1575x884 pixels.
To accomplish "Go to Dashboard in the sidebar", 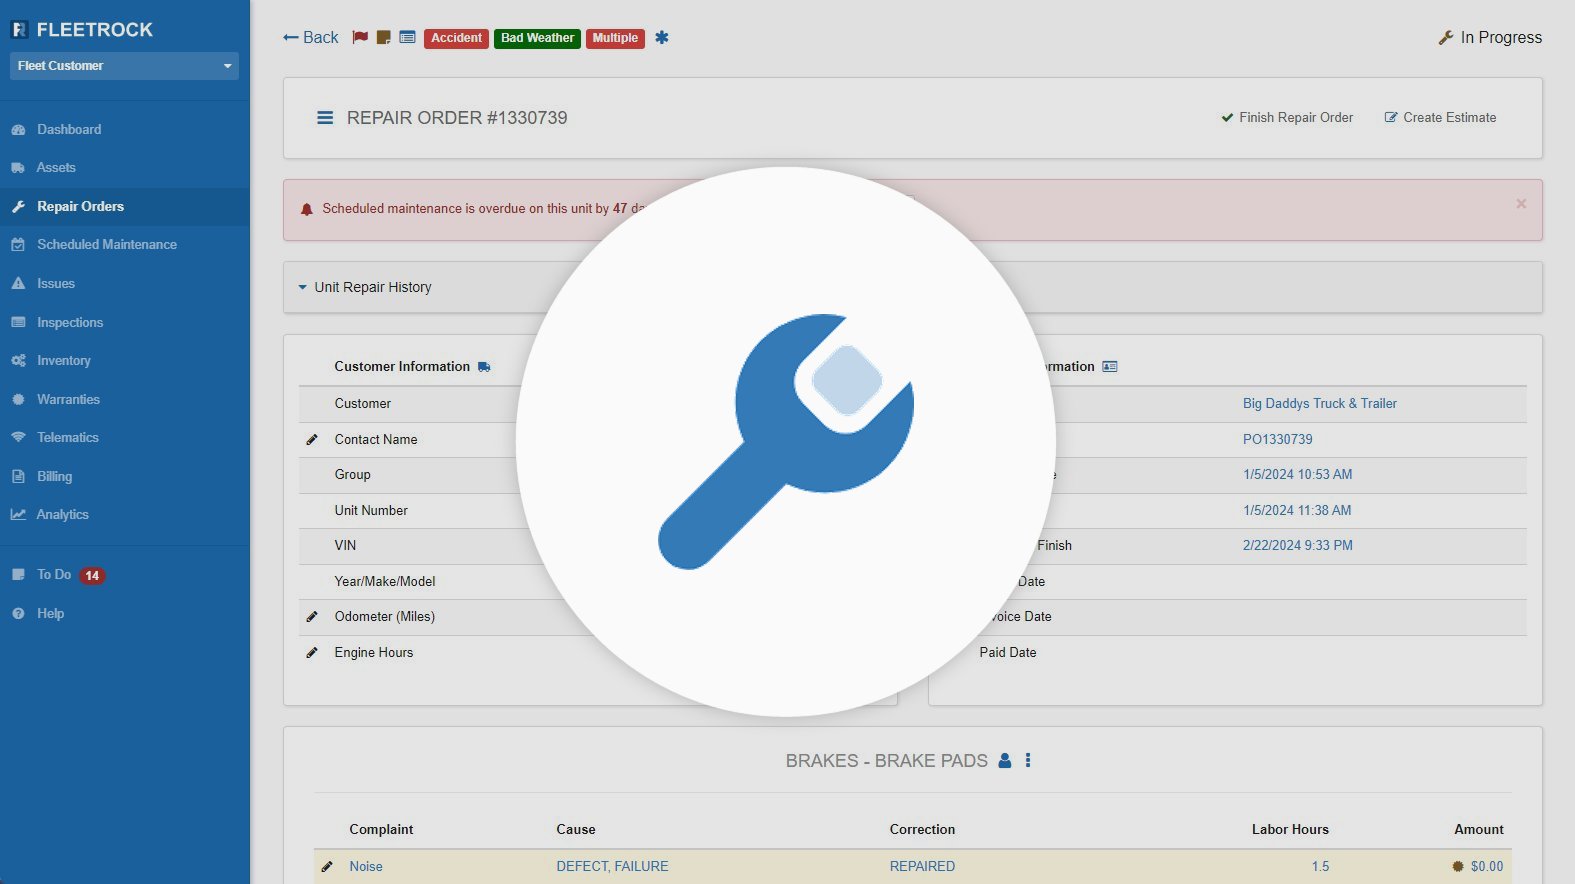I will click(69, 130).
